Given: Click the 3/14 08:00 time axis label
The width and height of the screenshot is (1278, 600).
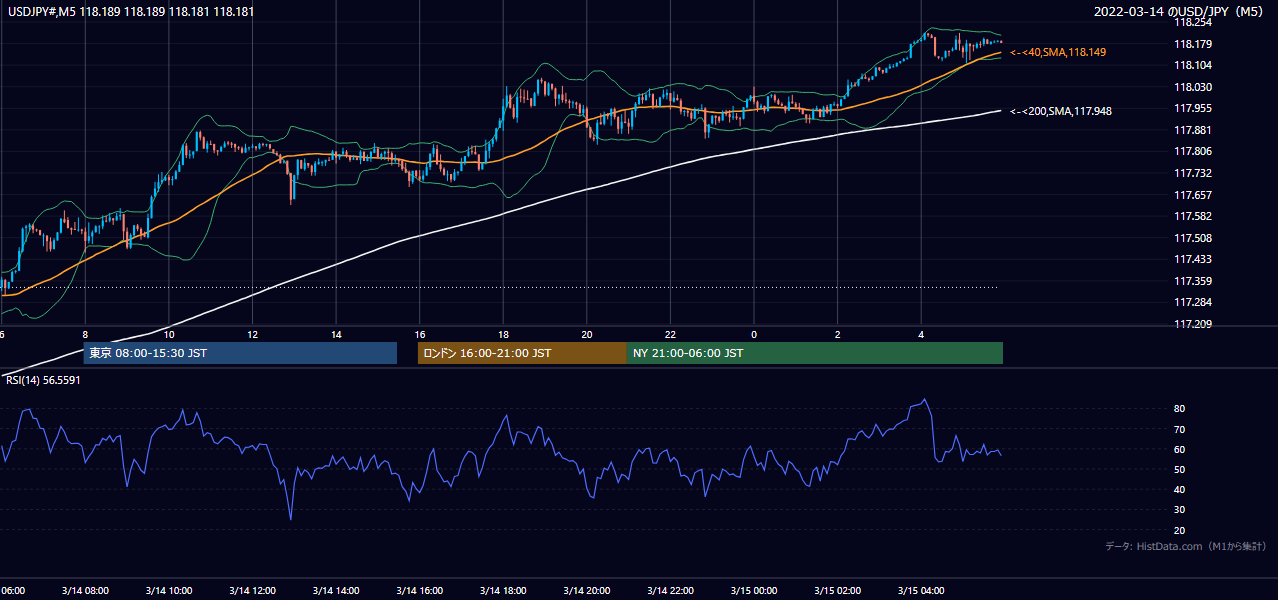Looking at the screenshot, I should tap(85, 591).
